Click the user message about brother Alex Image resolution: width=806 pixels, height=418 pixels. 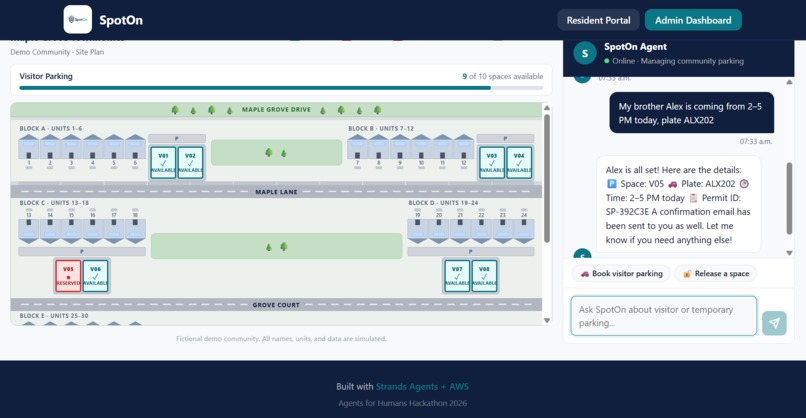[691, 113]
